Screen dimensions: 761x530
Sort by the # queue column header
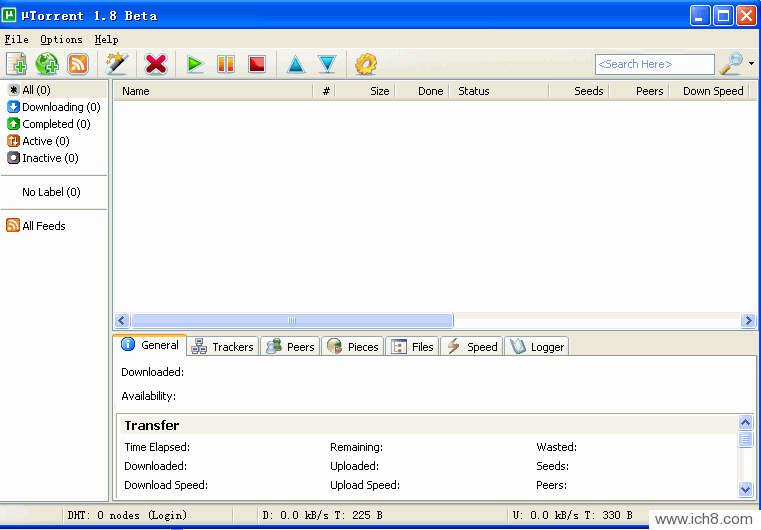324,91
